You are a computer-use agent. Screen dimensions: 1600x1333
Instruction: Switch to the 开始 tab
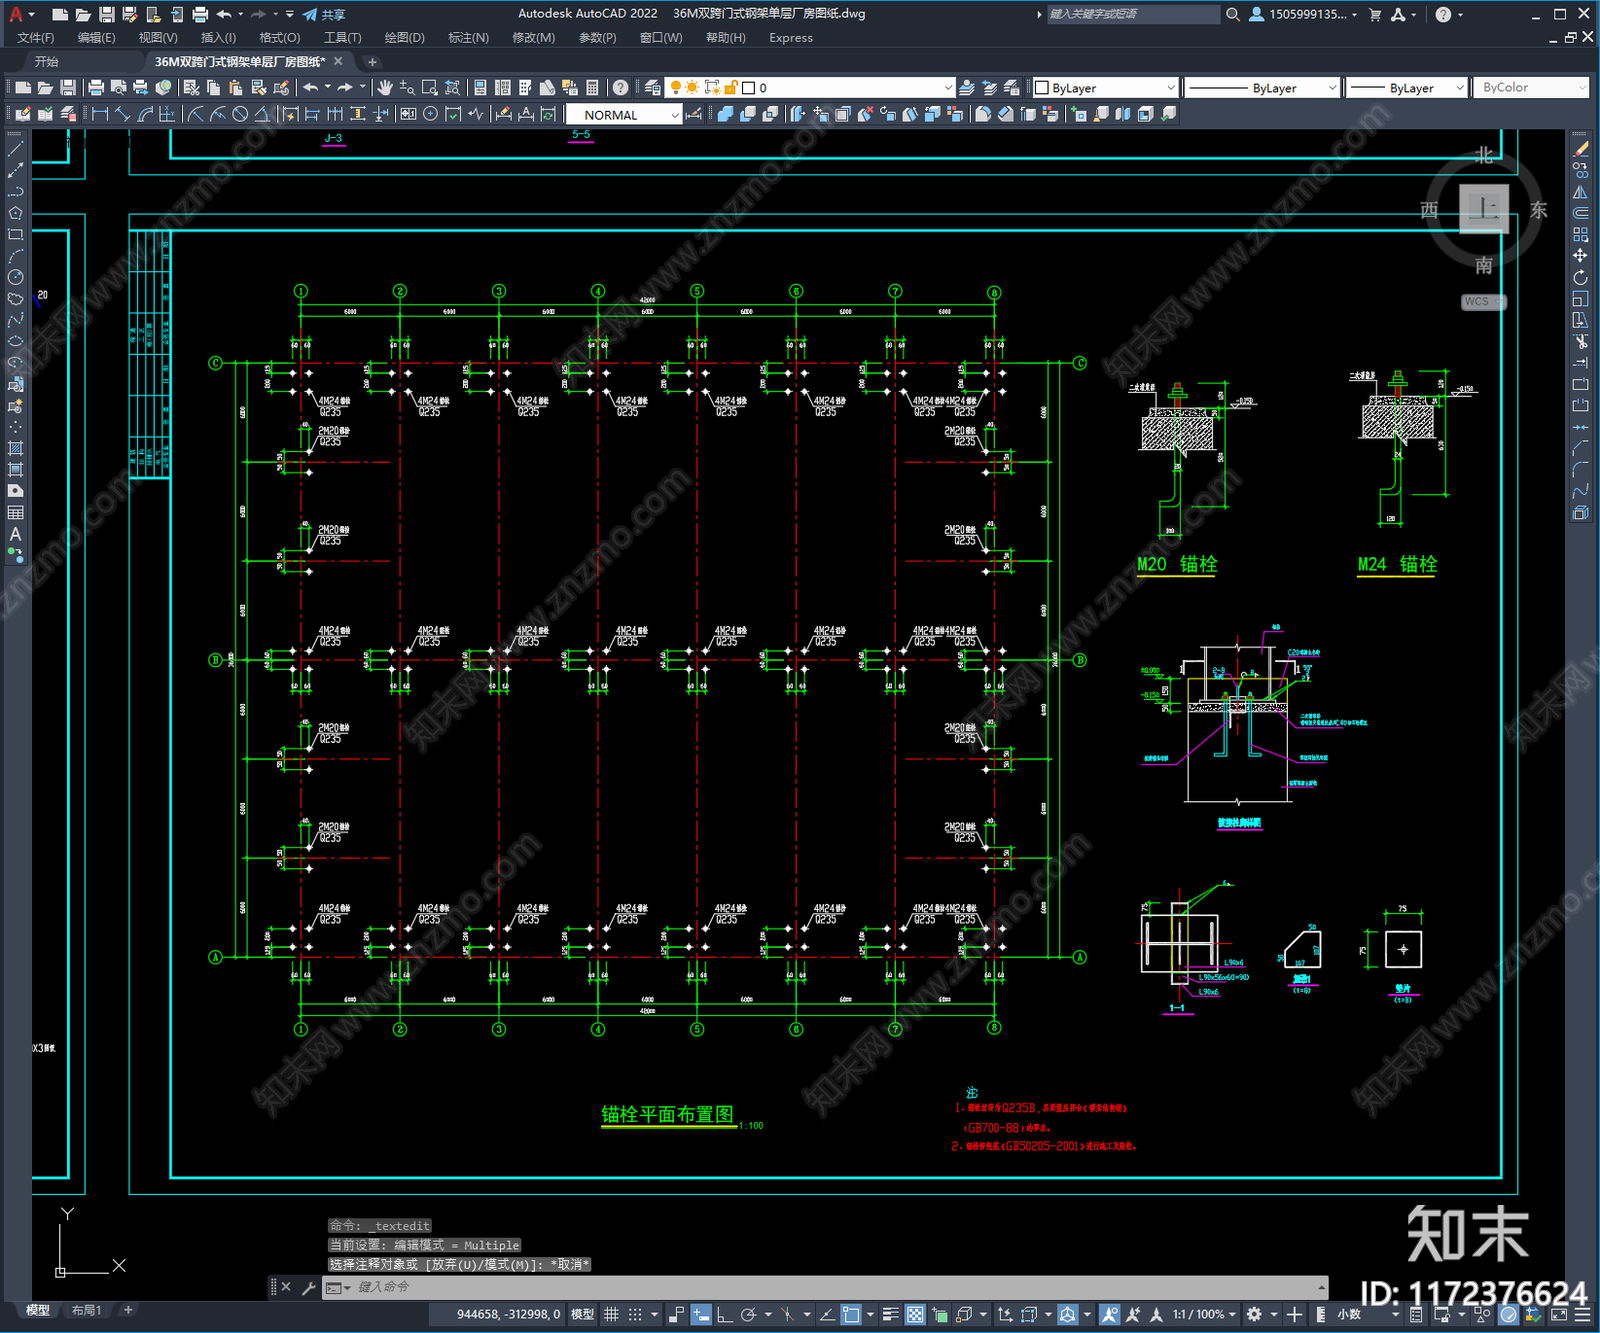46,62
